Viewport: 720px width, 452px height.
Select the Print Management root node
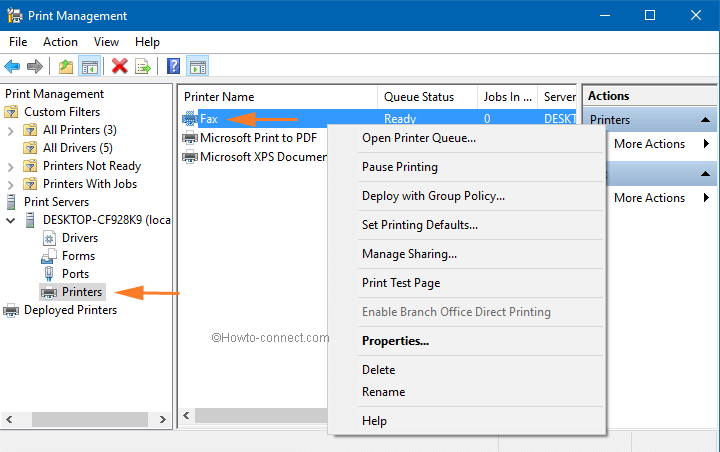coord(54,94)
